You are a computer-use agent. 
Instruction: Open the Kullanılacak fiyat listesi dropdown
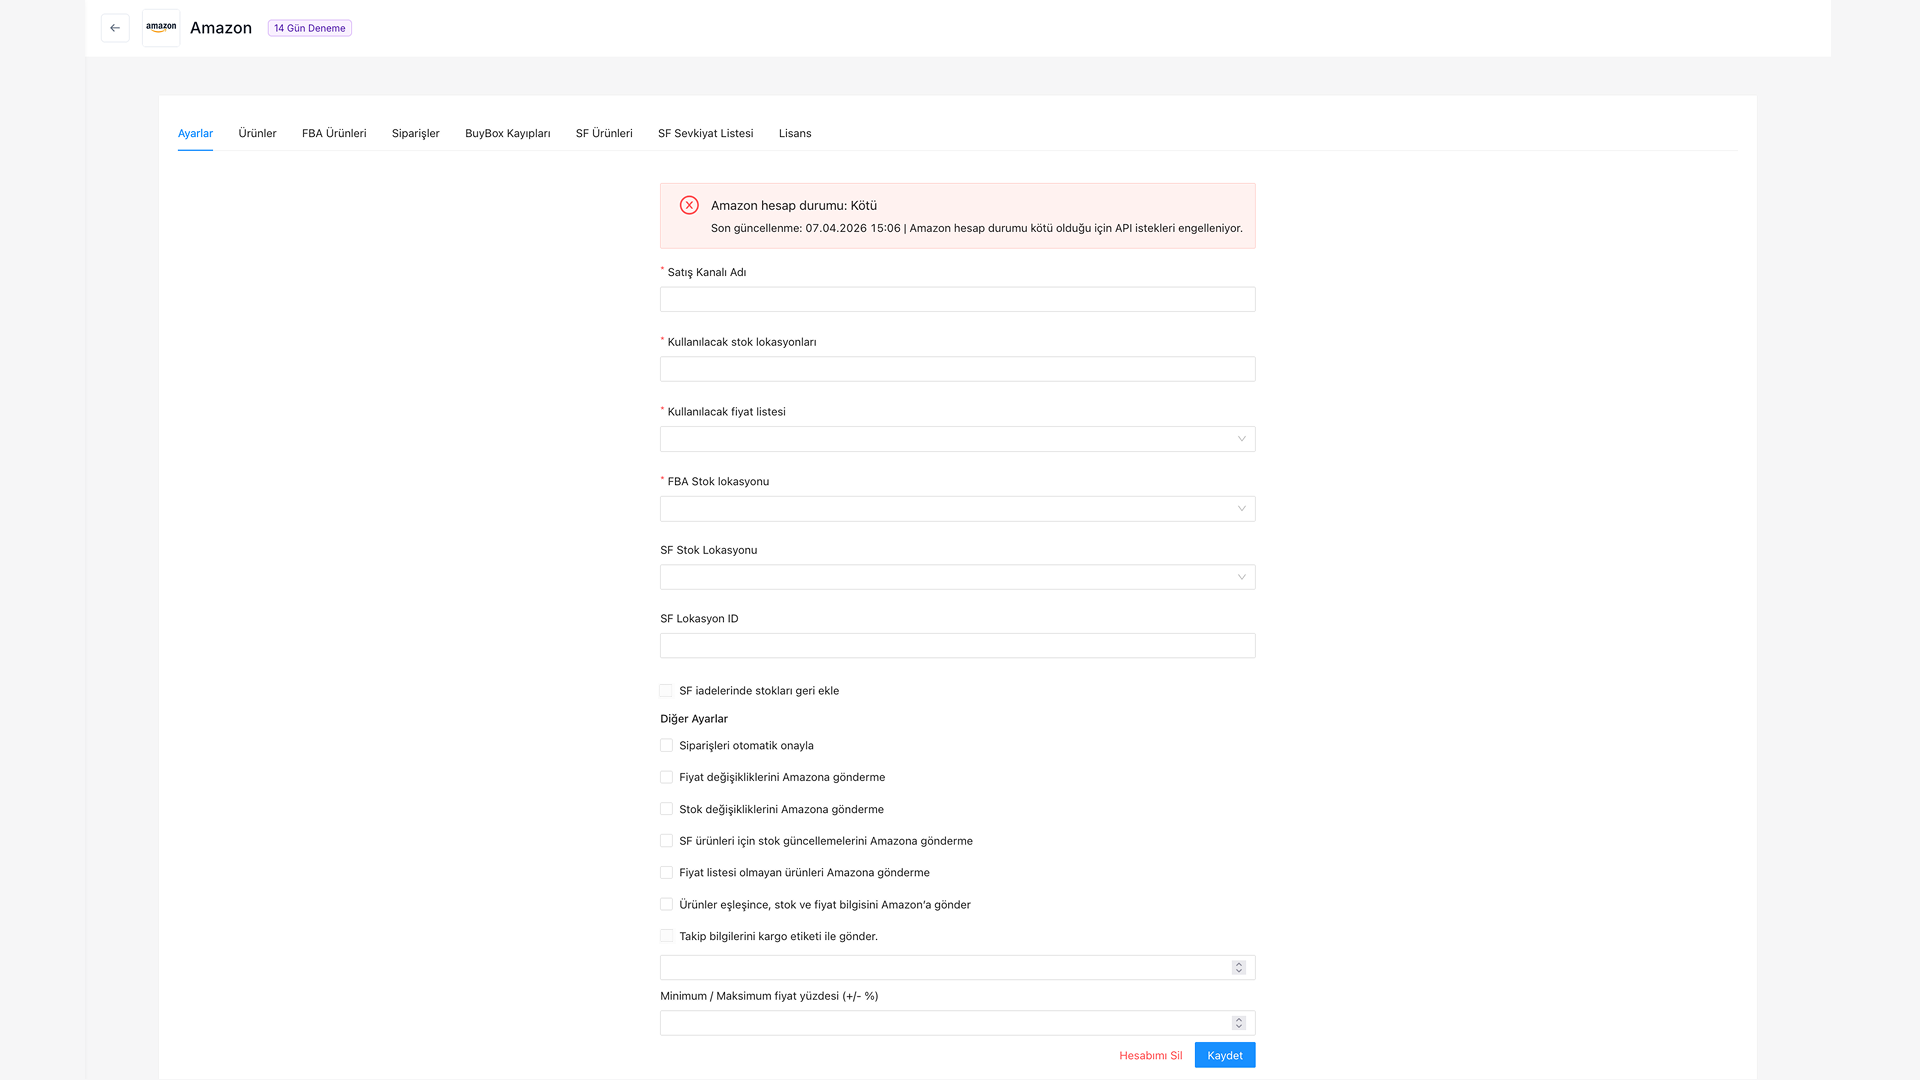(957, 439)
